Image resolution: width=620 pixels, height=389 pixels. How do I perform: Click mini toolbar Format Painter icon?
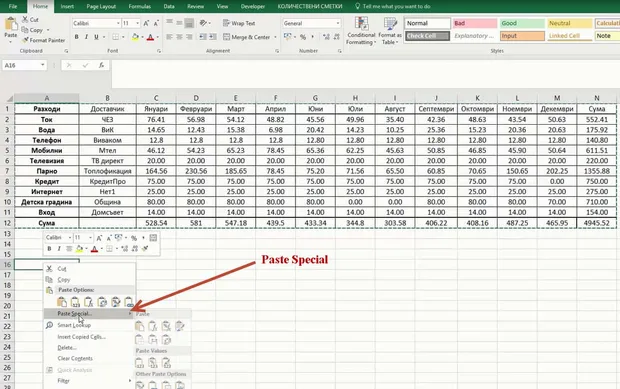(x=146, y=249)
